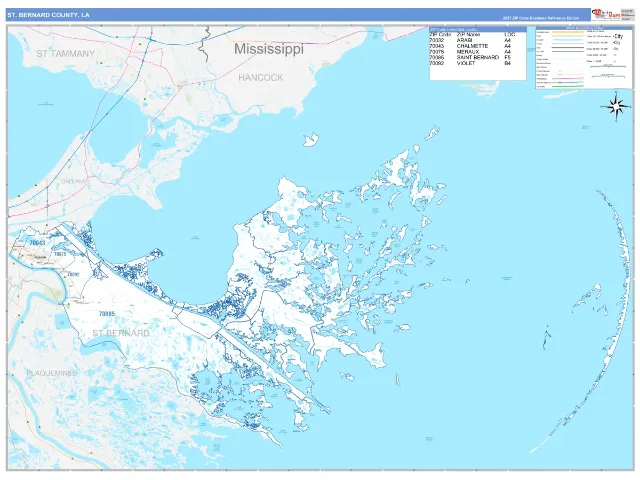Click ZIP code label 70043 on map

point(37,243)
